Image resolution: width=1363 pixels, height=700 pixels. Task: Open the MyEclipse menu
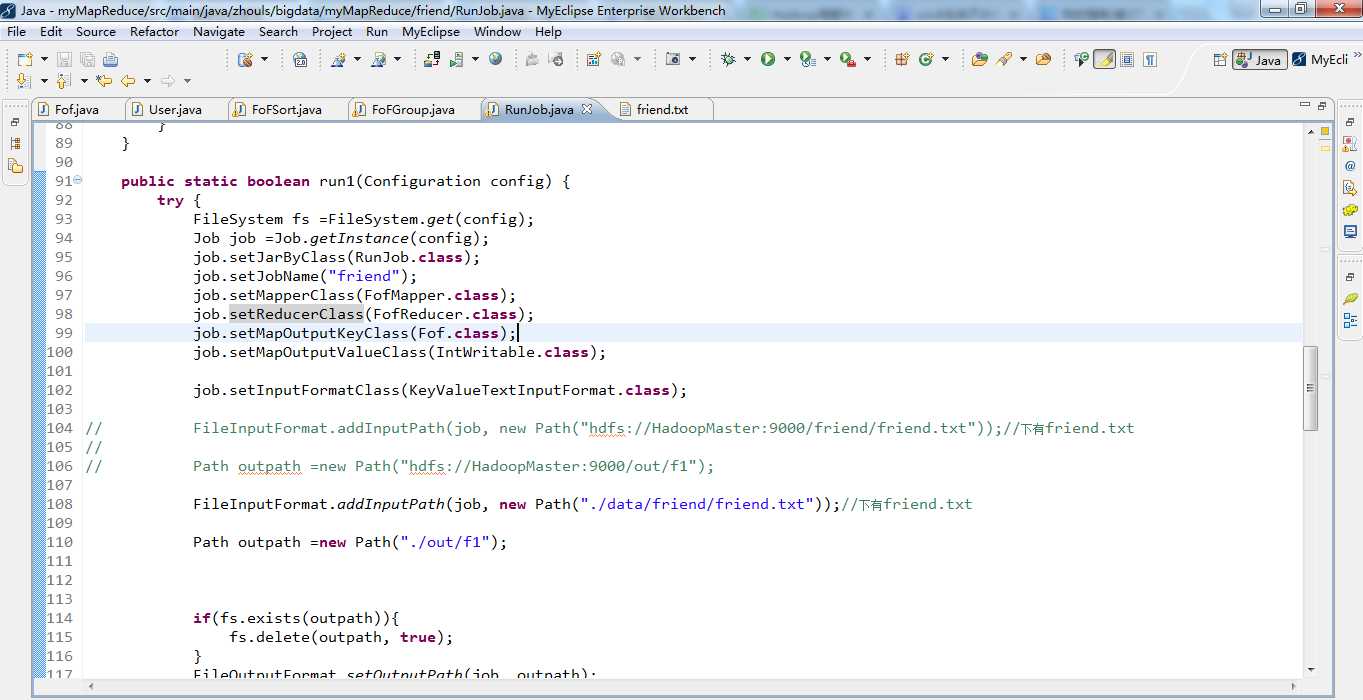(x=431, y=31)
